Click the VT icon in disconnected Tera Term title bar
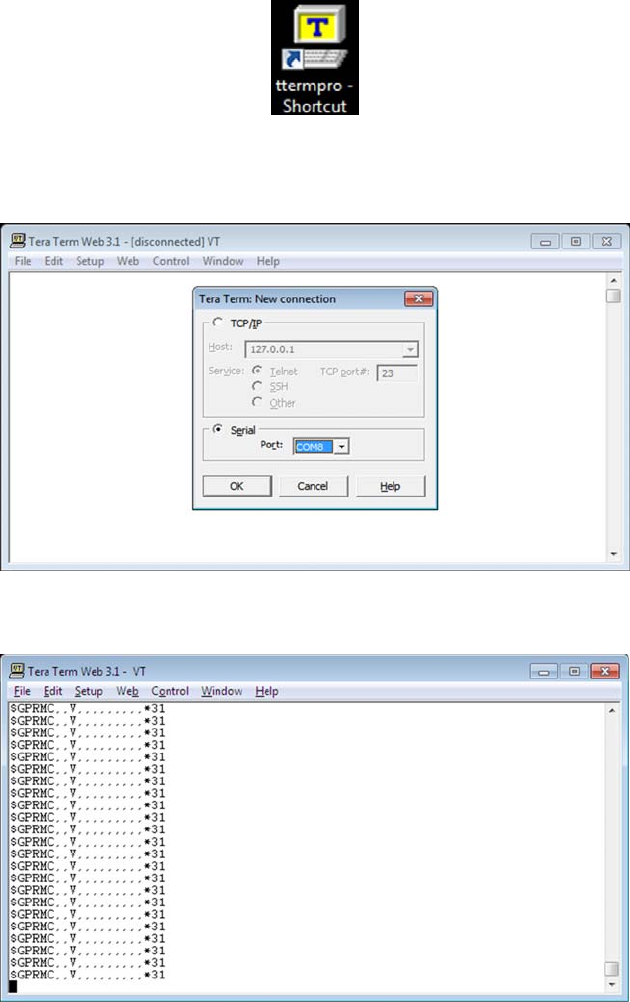The image size is (630, 1002). [x=17, y=241]
